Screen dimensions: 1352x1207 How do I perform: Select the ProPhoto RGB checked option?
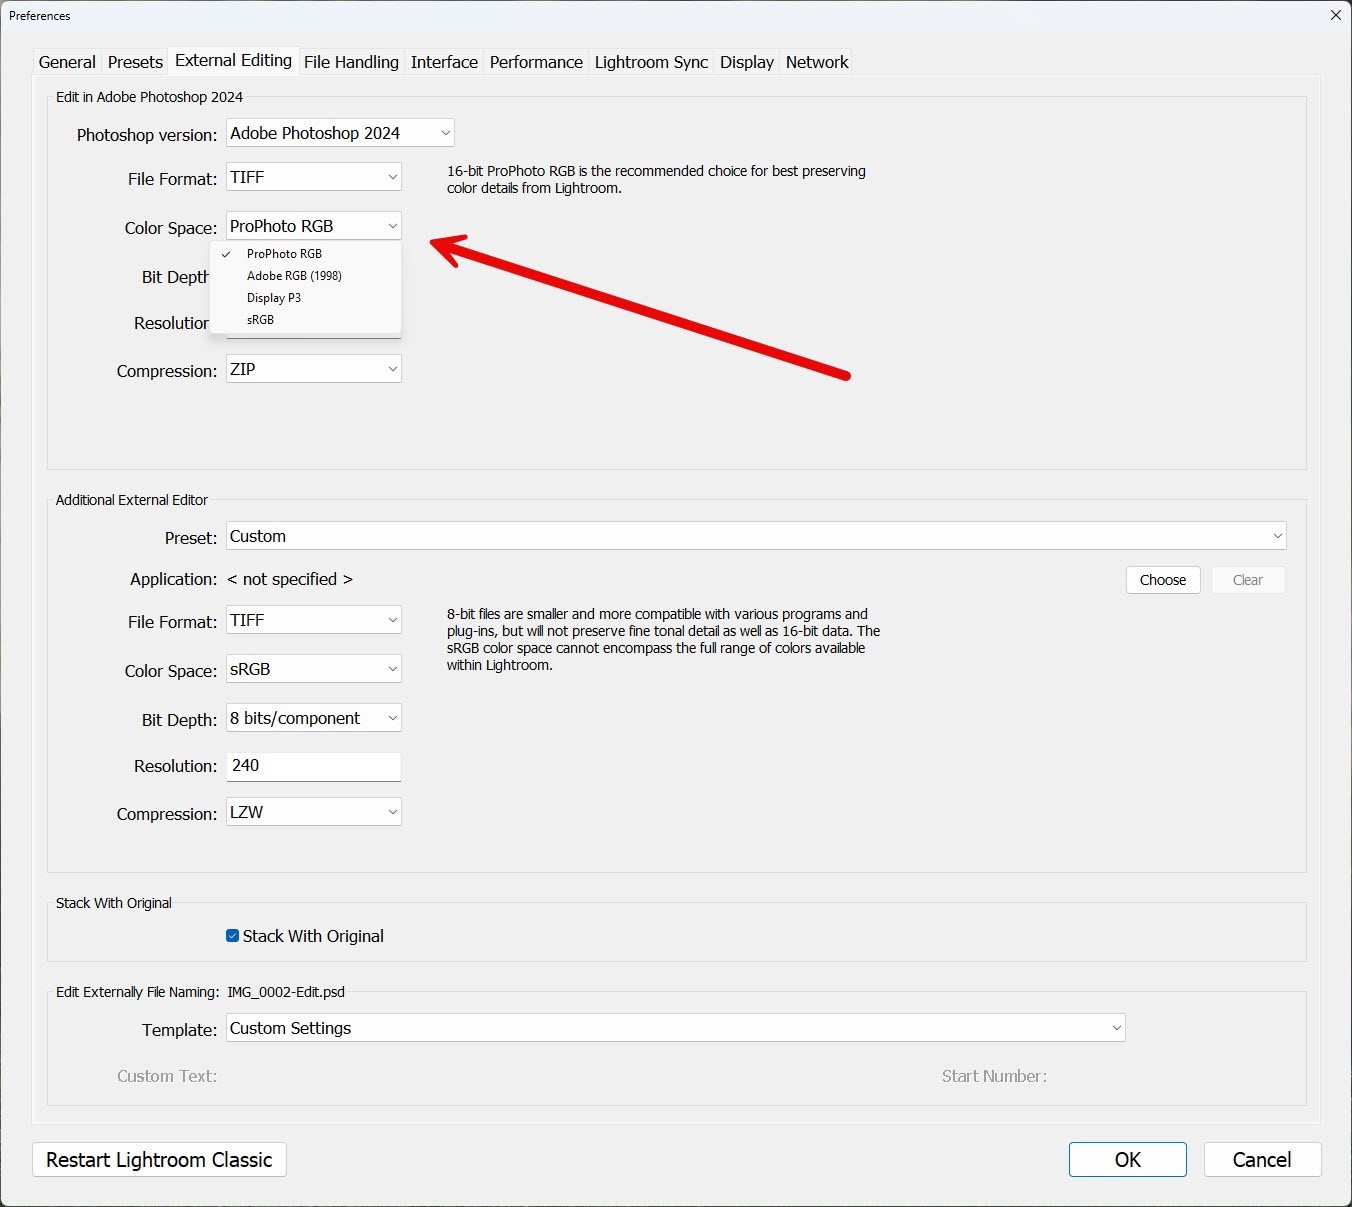click(284, 254)
